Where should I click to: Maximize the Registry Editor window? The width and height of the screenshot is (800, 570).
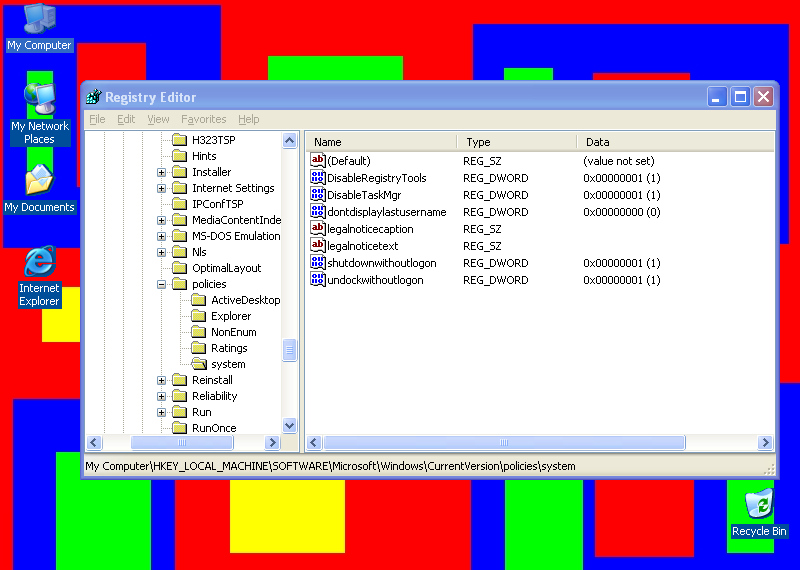pyautogui.click(x=740, y=96)
